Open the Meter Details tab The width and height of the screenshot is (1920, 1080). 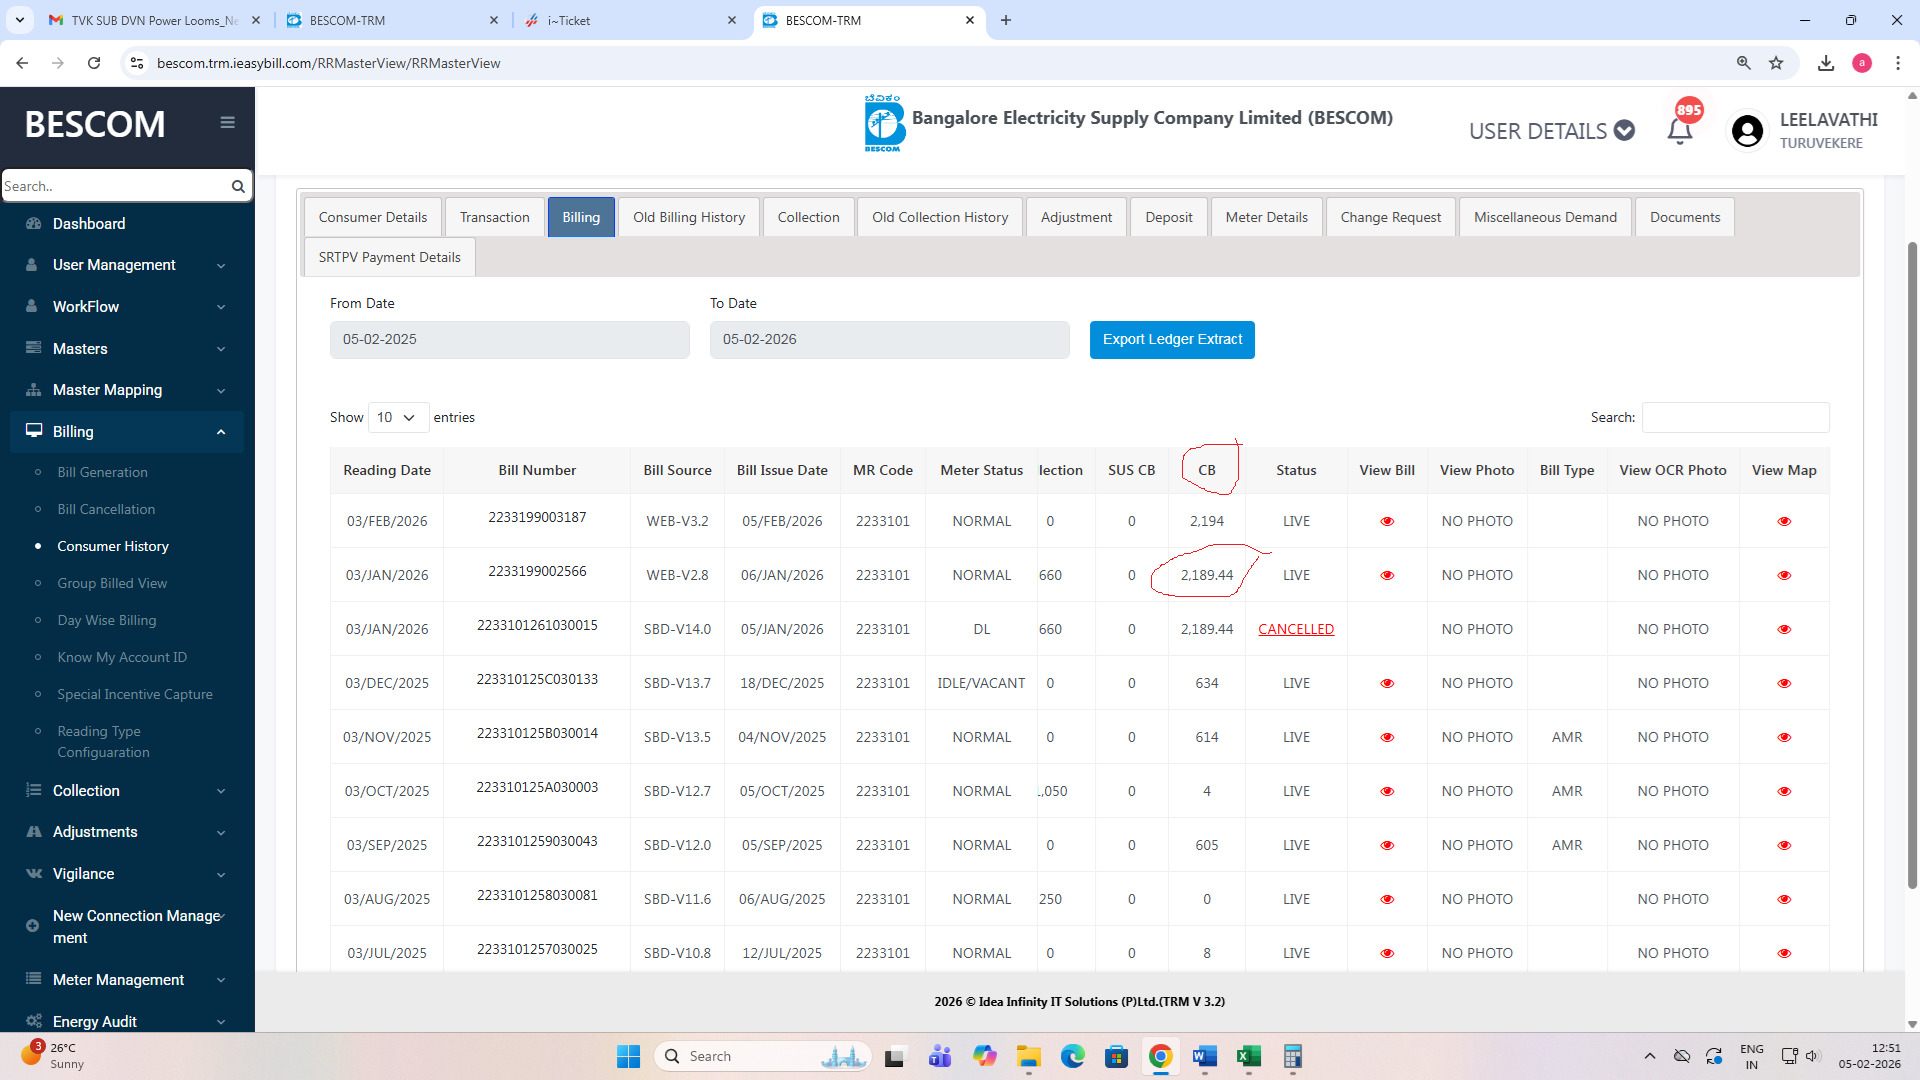pyautogui.click(x=1266, y=217)
